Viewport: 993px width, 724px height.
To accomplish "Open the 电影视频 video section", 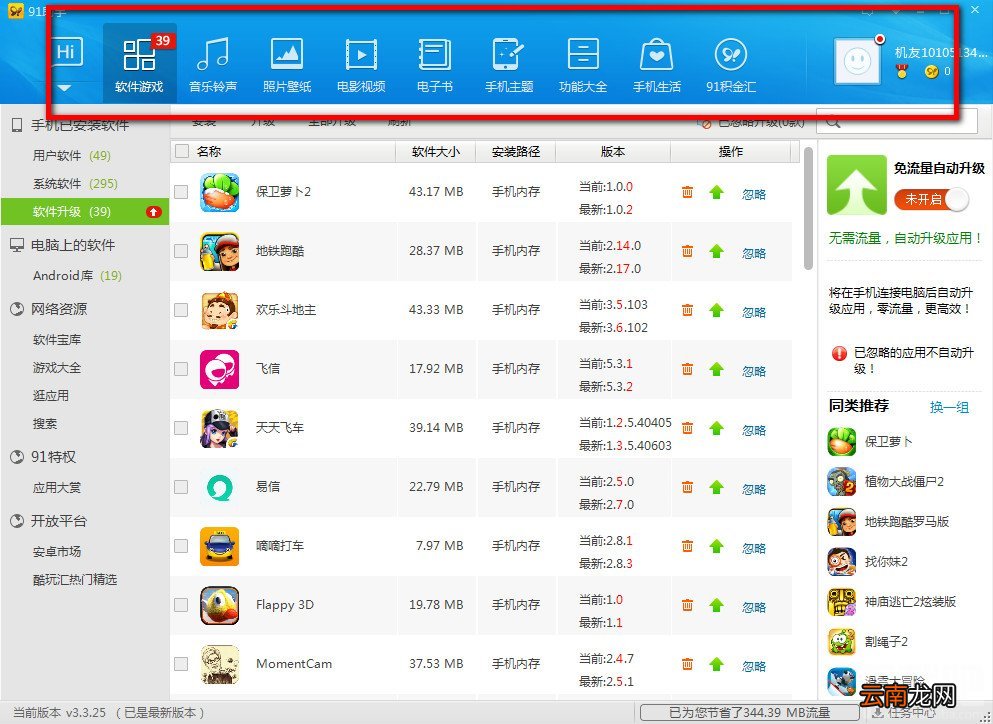I will click(x=361, y=63).
